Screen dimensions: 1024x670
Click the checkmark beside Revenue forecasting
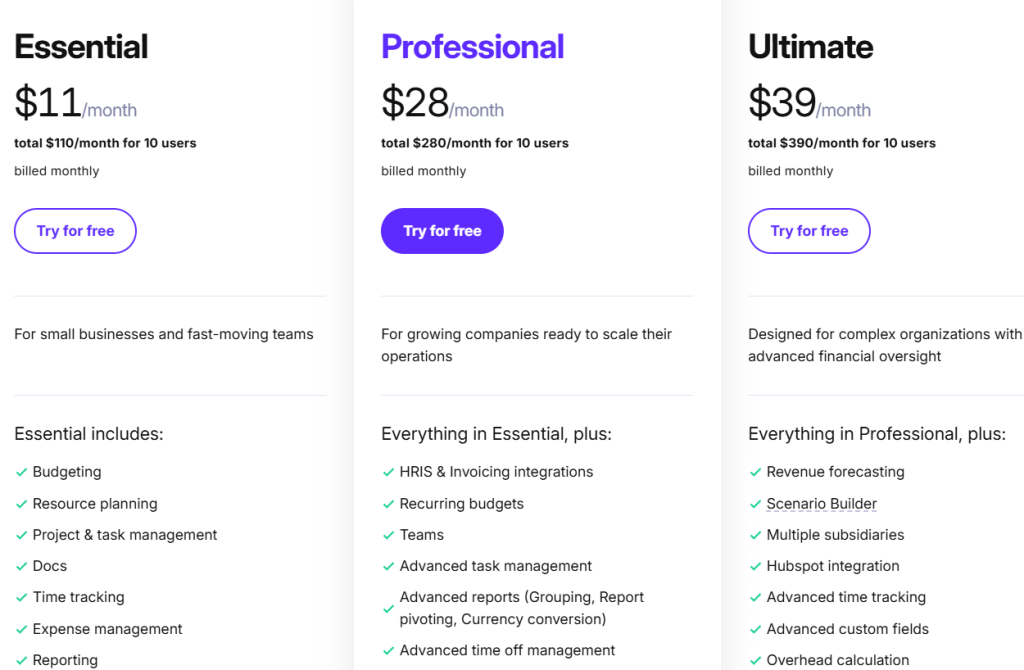click(x=755, y=472)
